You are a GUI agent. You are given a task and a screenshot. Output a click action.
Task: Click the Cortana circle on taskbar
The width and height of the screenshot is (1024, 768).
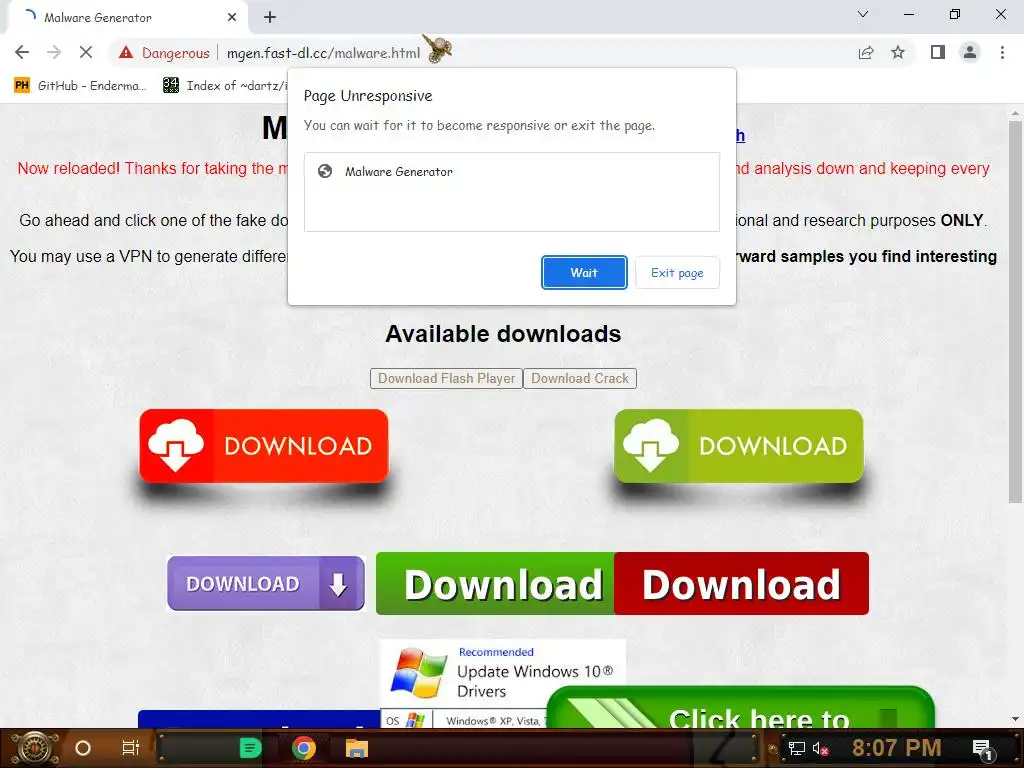[x=83, y=748]
